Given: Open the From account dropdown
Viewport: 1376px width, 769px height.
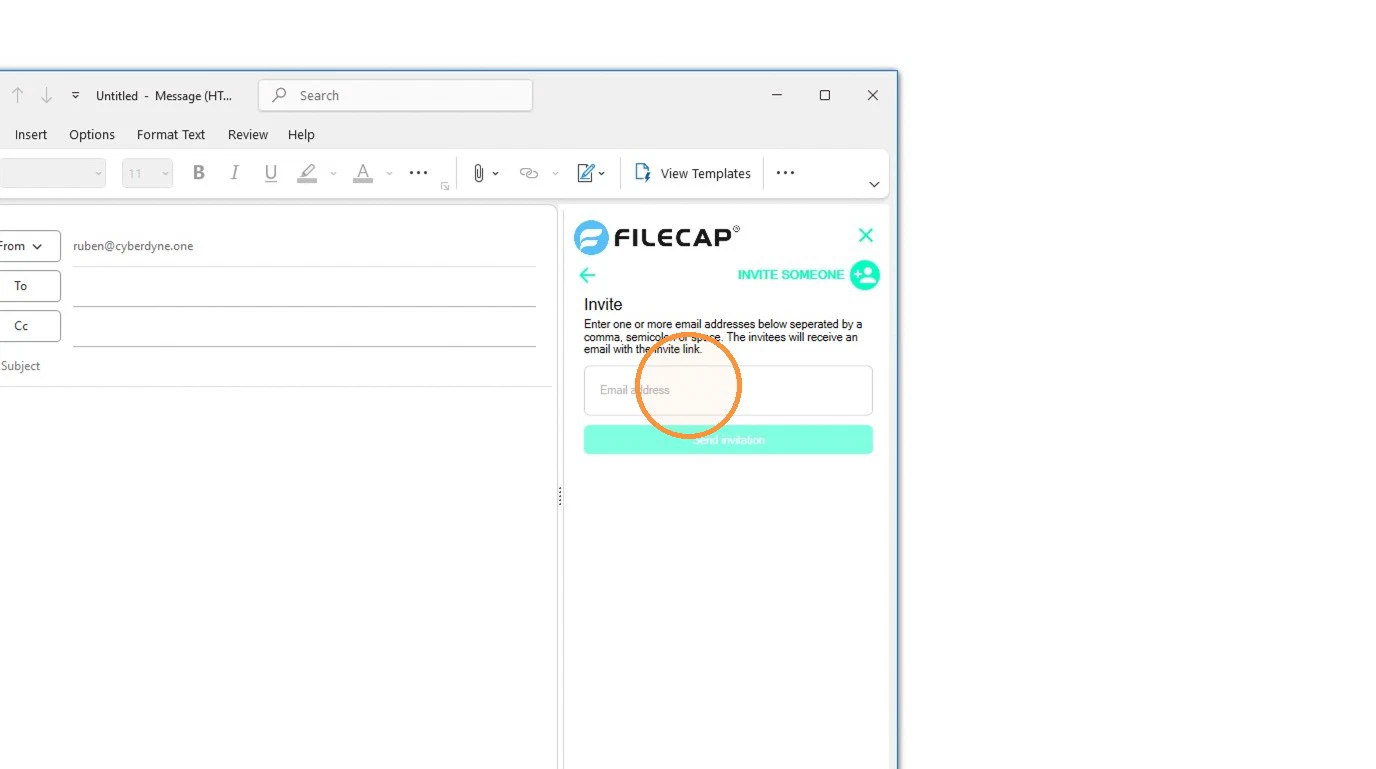Looking at the screenshot, I should [28, 246].
